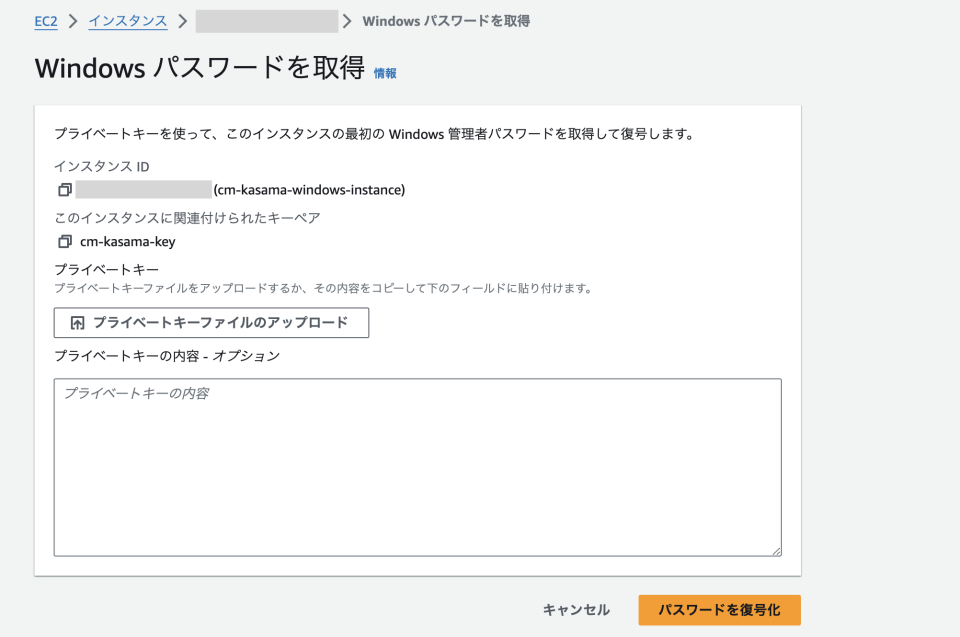Return to the instances list via breadcrumb

point(126,20)
